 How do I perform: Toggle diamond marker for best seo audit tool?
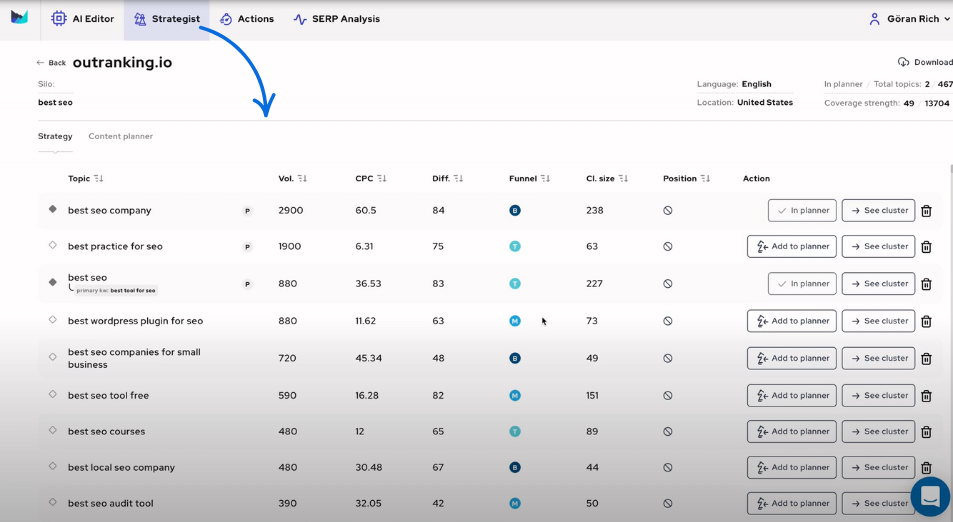coord(53,503)
